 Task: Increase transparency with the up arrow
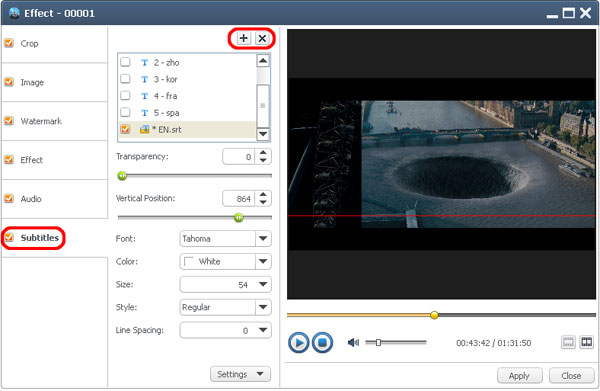point(263,153)
